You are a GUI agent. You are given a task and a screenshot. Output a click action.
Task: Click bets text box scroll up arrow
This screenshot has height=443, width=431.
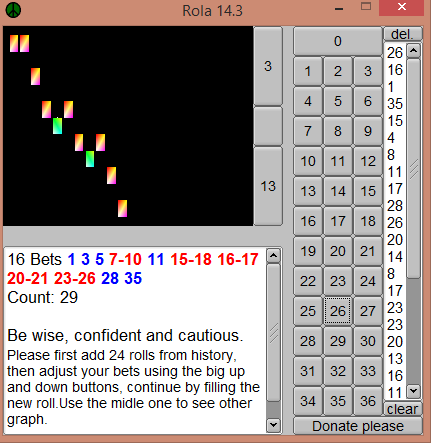pos(274,256)
